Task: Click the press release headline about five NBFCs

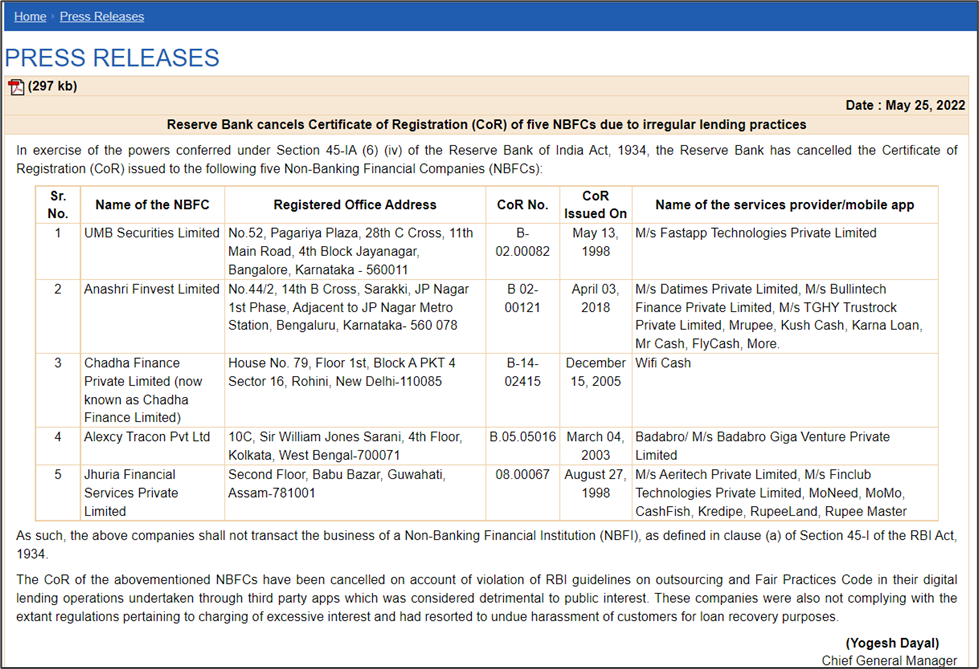Action: pyautogui.click(x=486, y=124)
